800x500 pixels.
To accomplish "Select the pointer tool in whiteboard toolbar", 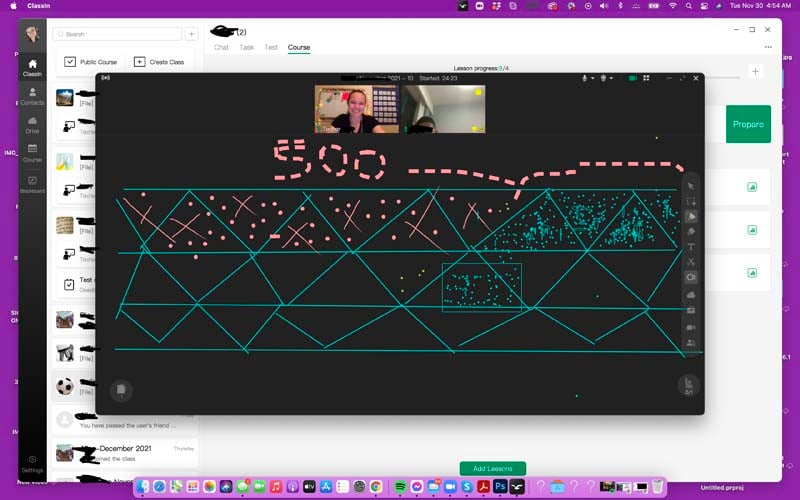I will [691, 186].
